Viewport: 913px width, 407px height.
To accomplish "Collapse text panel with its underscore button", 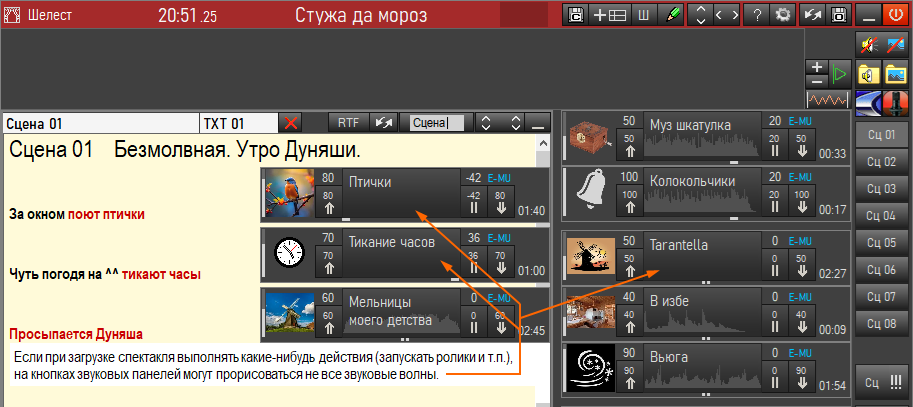I will click(x=538, y=123).
